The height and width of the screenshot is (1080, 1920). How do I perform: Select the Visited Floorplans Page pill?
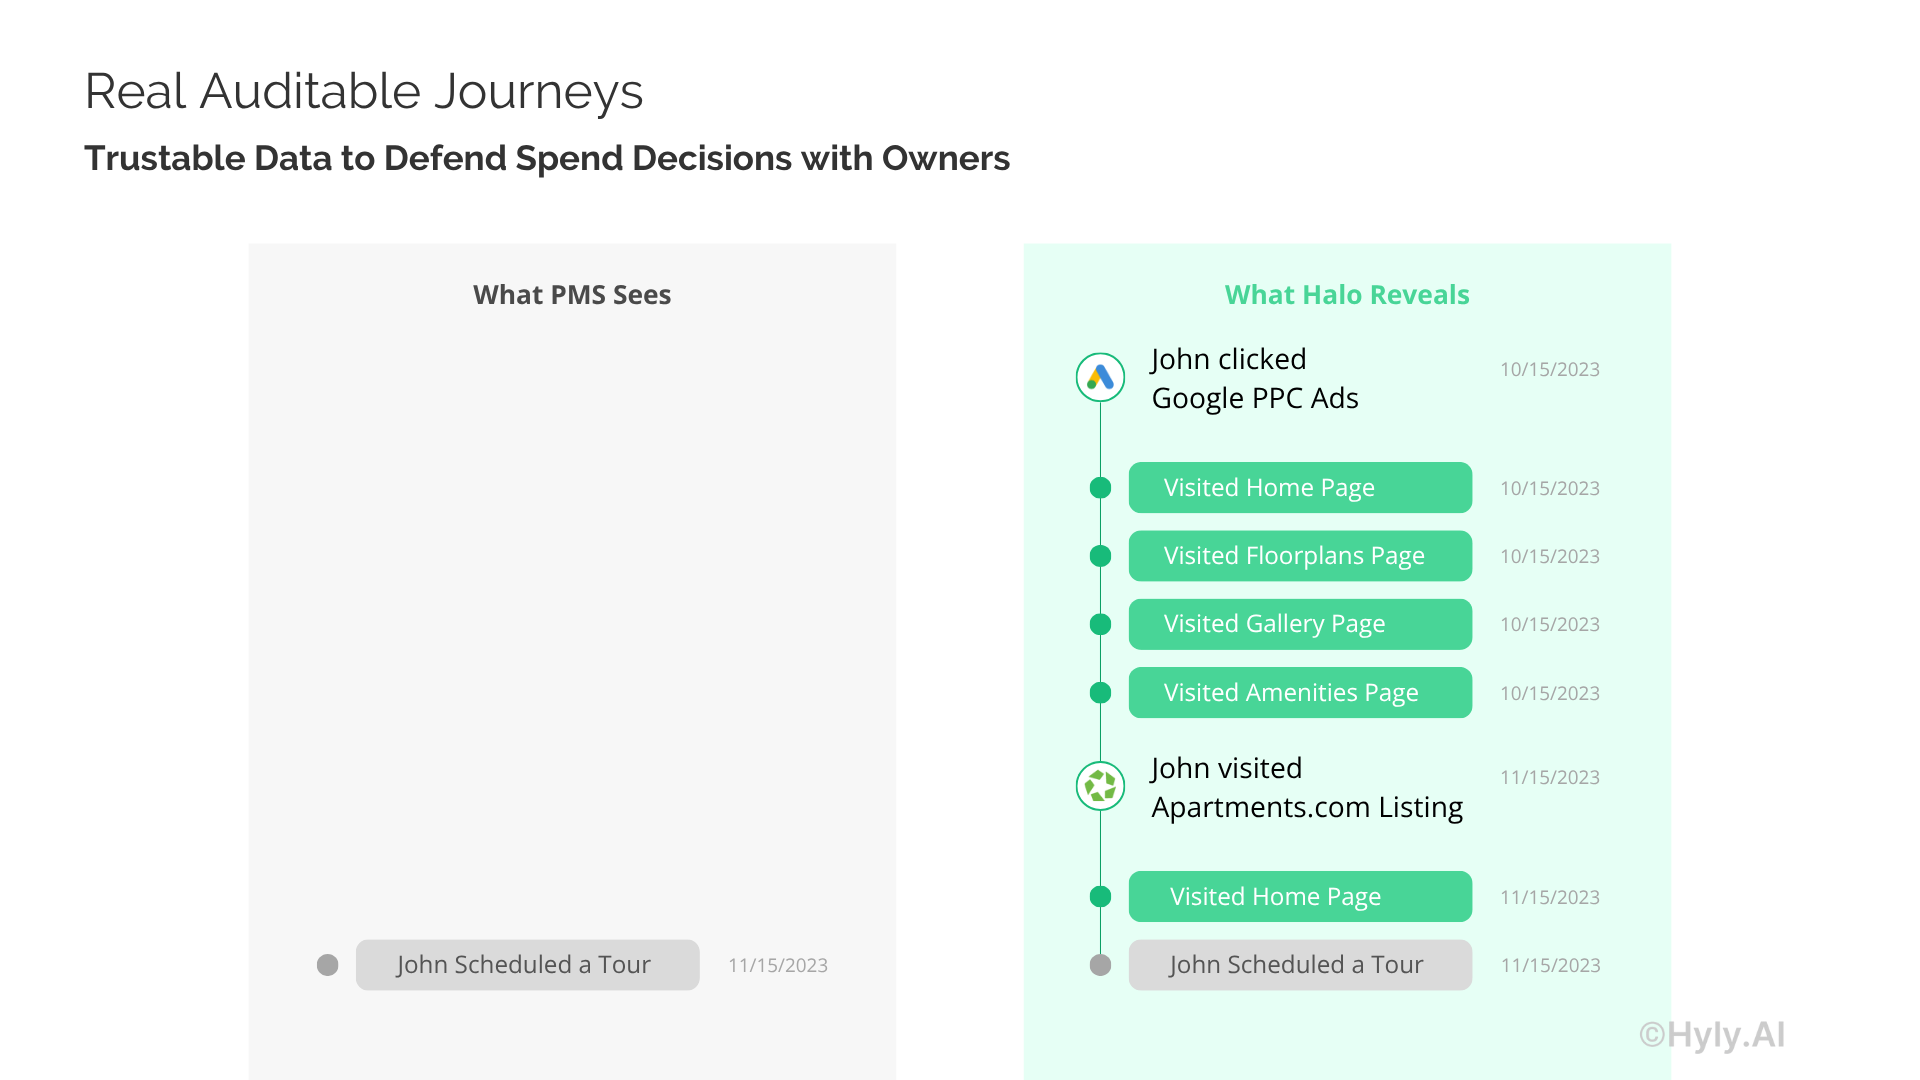1300,556
